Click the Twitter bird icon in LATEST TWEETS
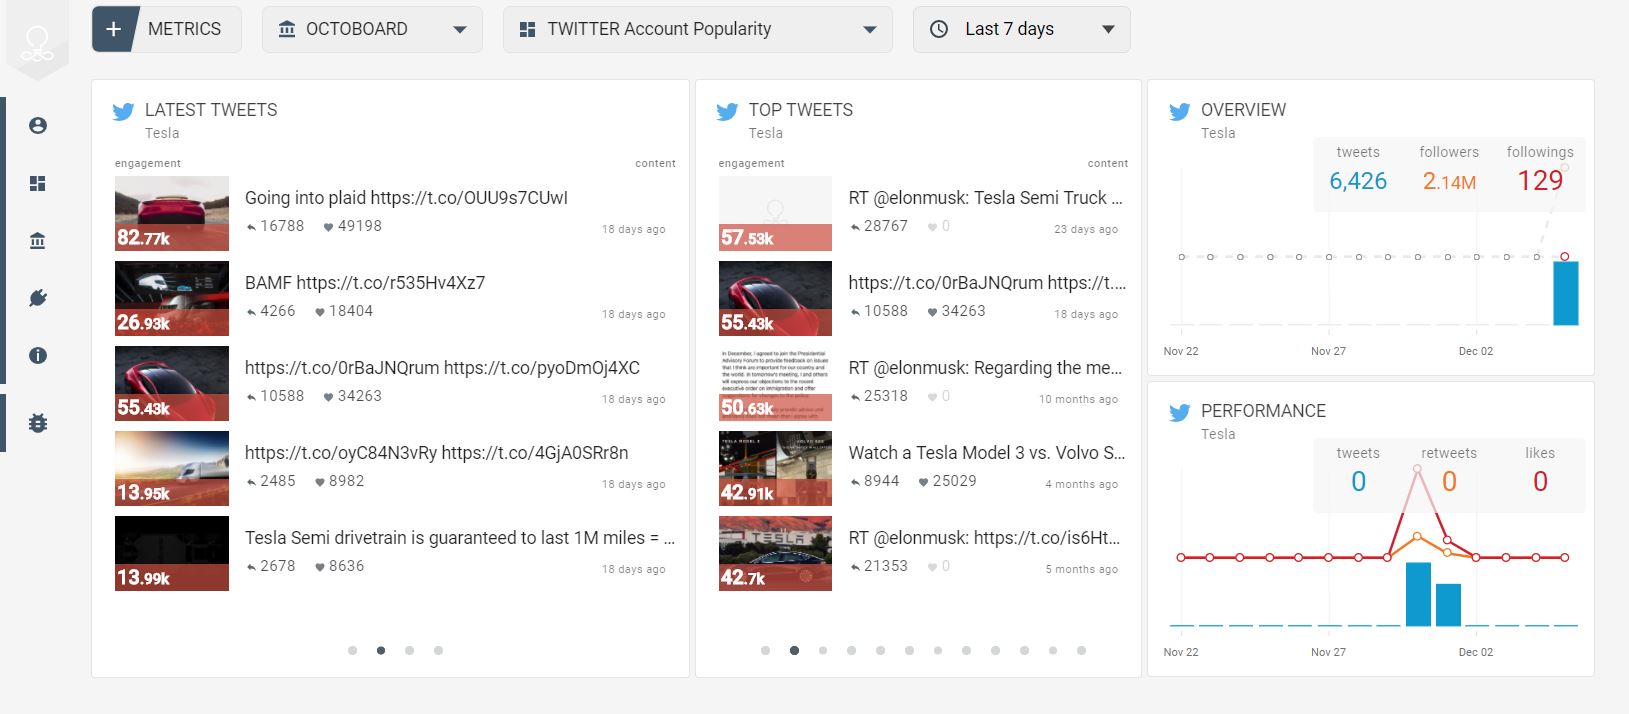The image size is (1629, 714). coord(123,111)
